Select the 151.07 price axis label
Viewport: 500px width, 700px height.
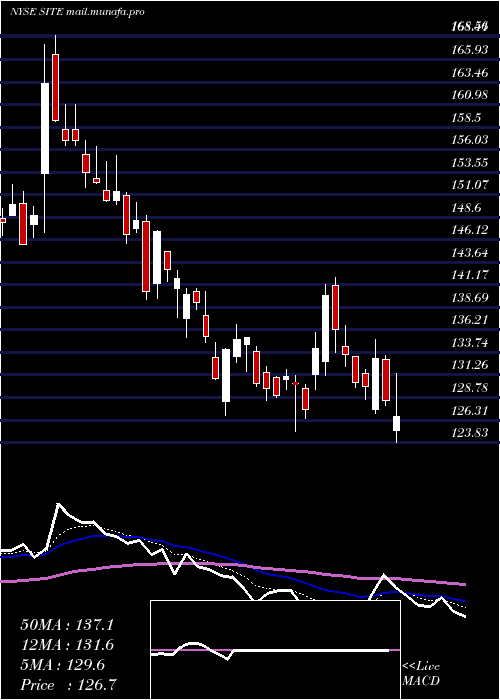click(x=469, y=185)
